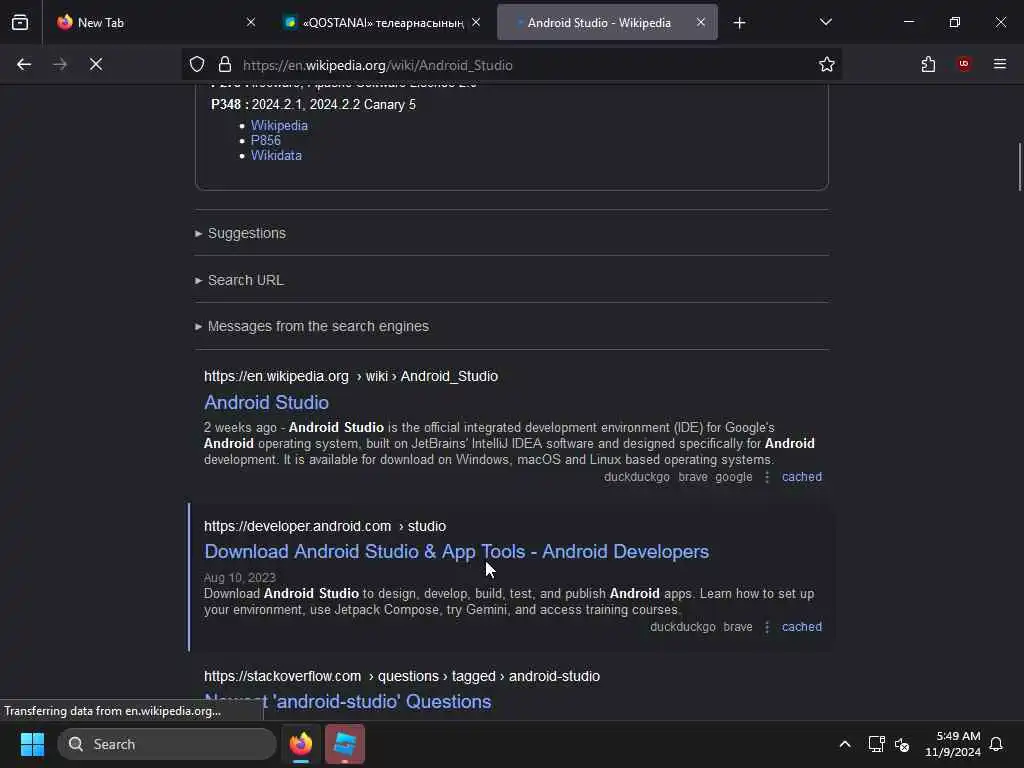This screenshot has width=1024, height=768.
Task: Expand Messages from the search engines
Action: click(312, 326)
